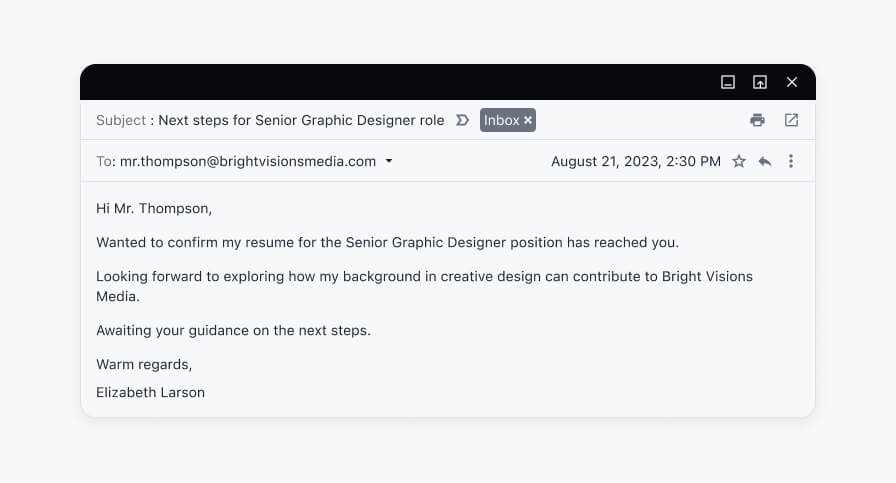The width and height of the screenshot is (896, 483).
Task: Star this email
Action: click(x=739, y=161)
